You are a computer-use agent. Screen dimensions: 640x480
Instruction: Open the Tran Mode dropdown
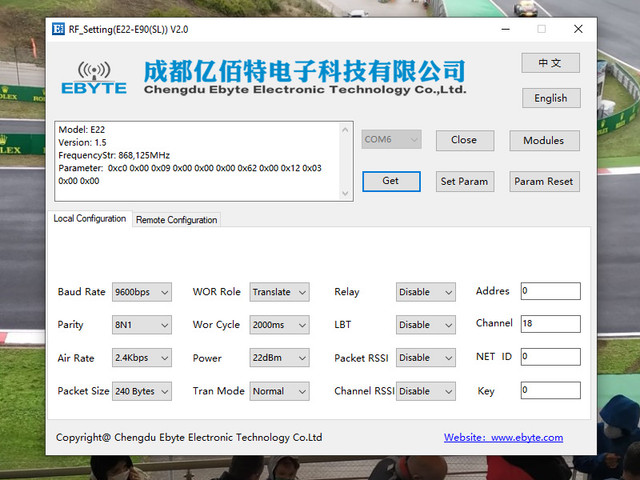tap(279, 391)
